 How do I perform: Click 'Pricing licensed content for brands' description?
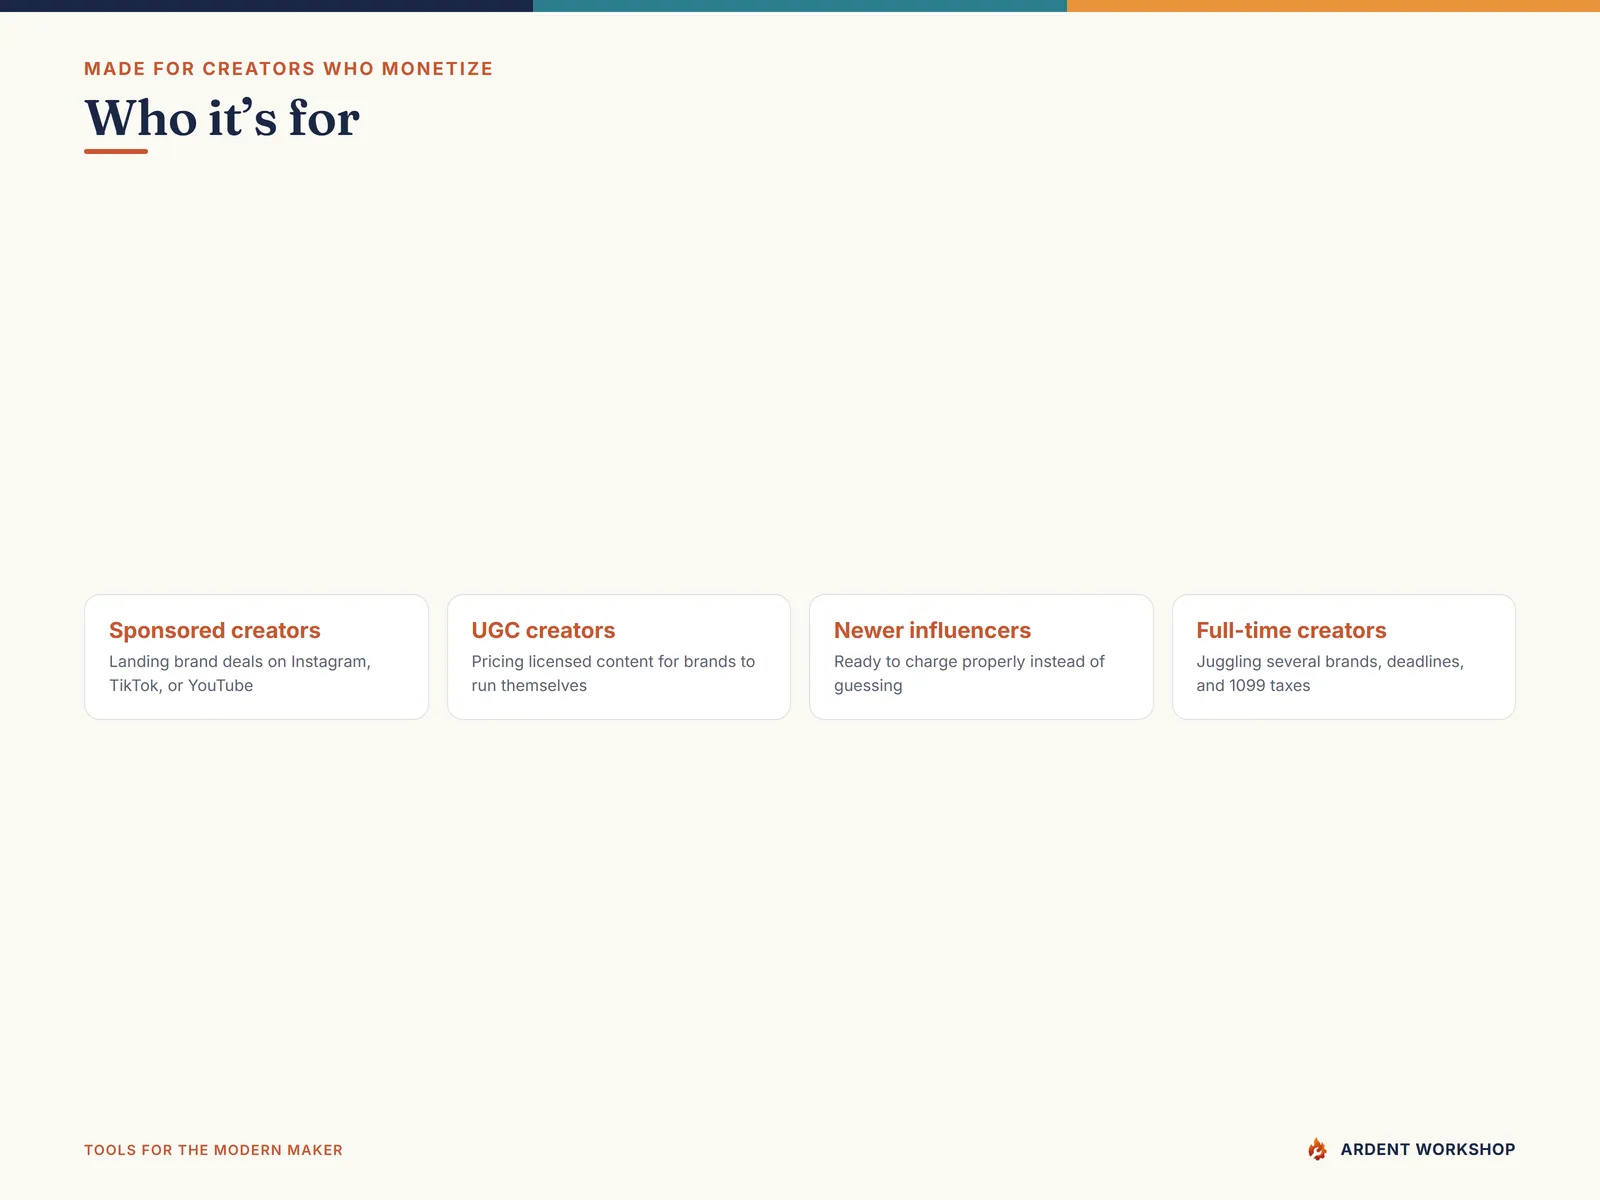pyautogui.click(x=613, y=673)
